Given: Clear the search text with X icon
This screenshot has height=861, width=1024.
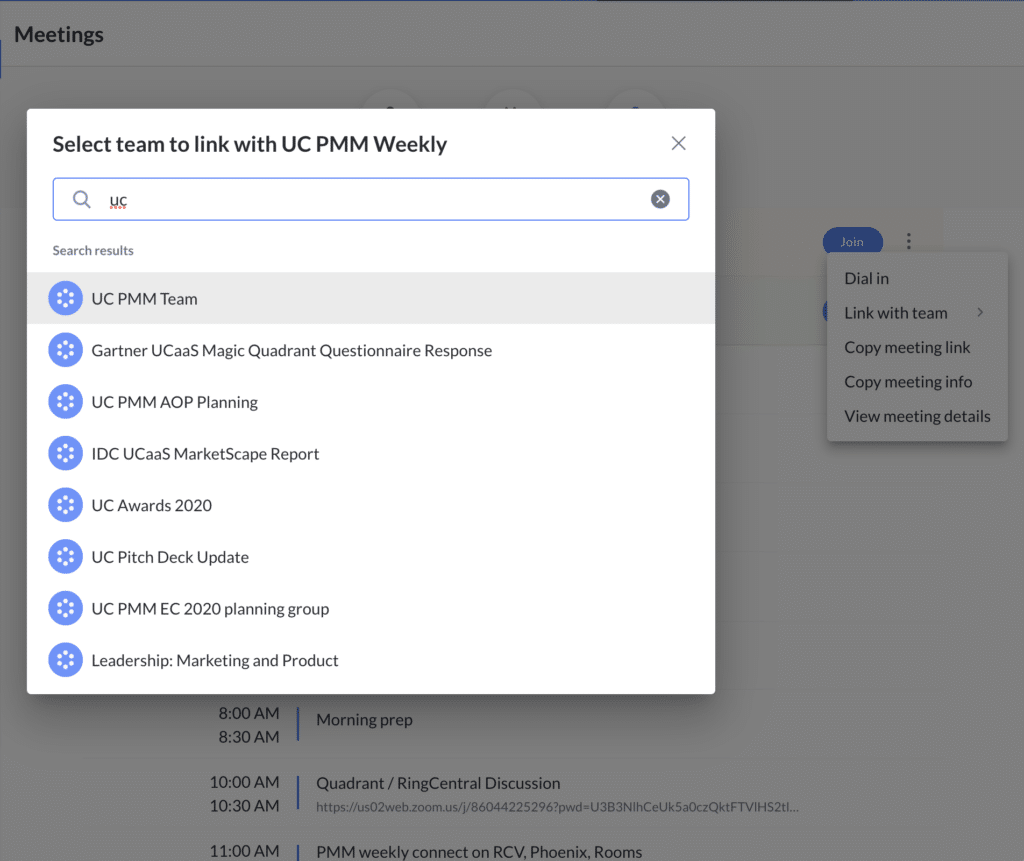Looking at the screenshot, I should point(660,199).
